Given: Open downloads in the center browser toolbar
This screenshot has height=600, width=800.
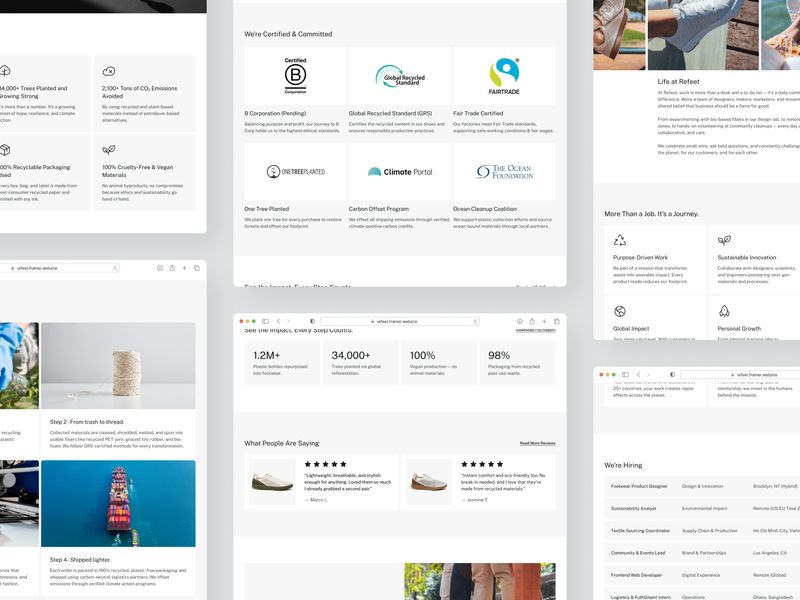Looking at the screenshot, I should coord(520,321).
